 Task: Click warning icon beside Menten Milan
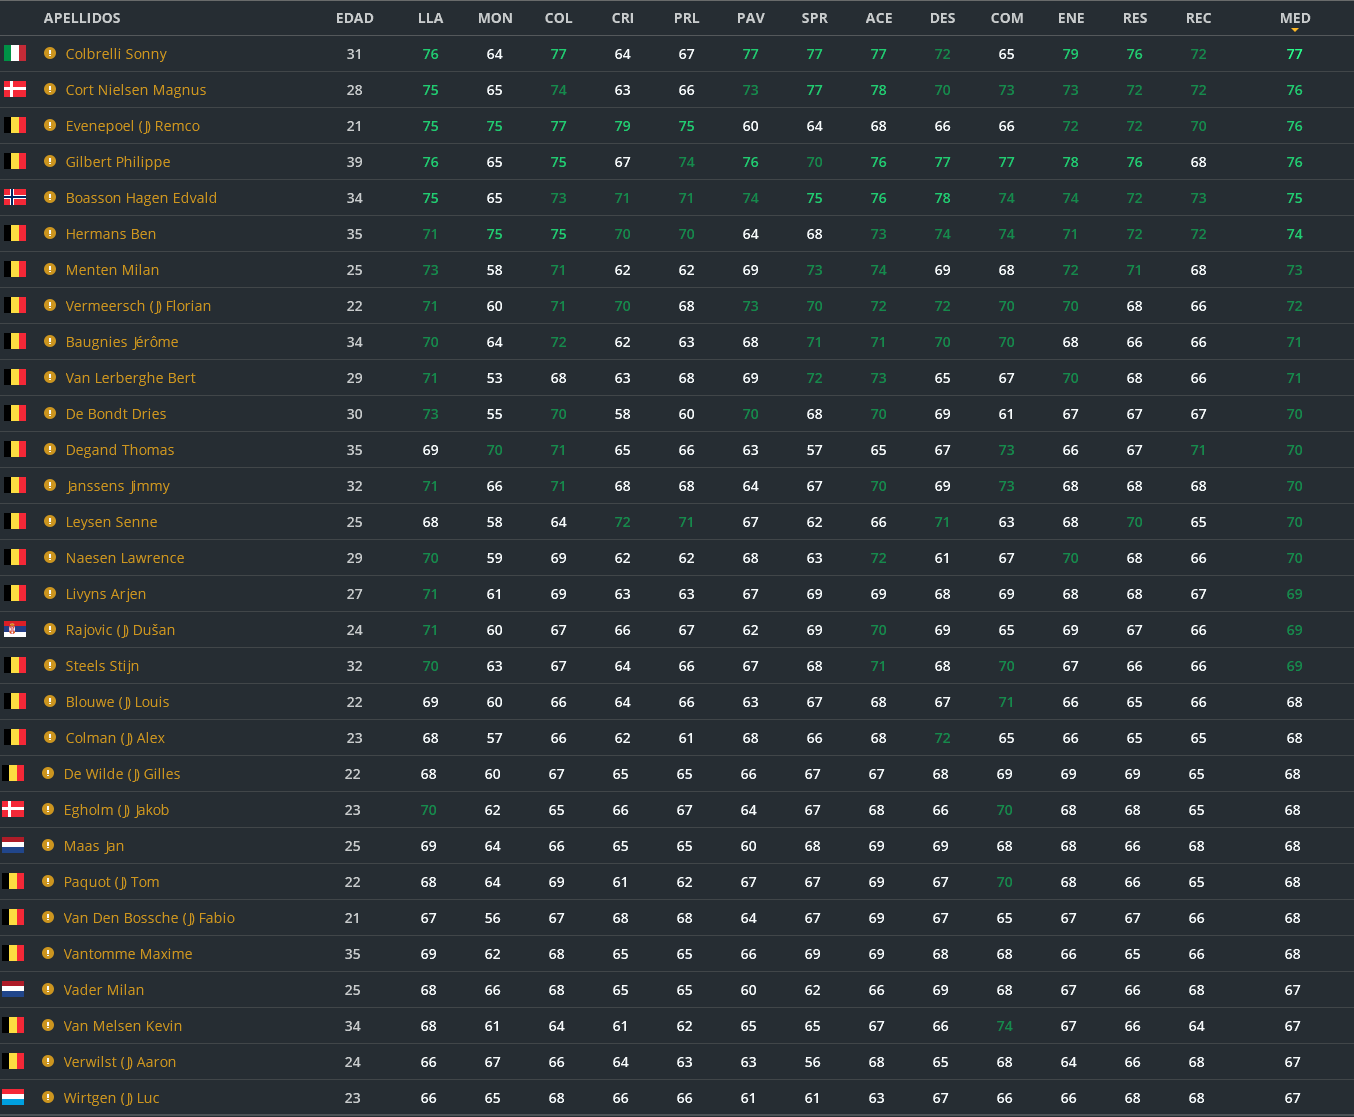tap(50, 269)
